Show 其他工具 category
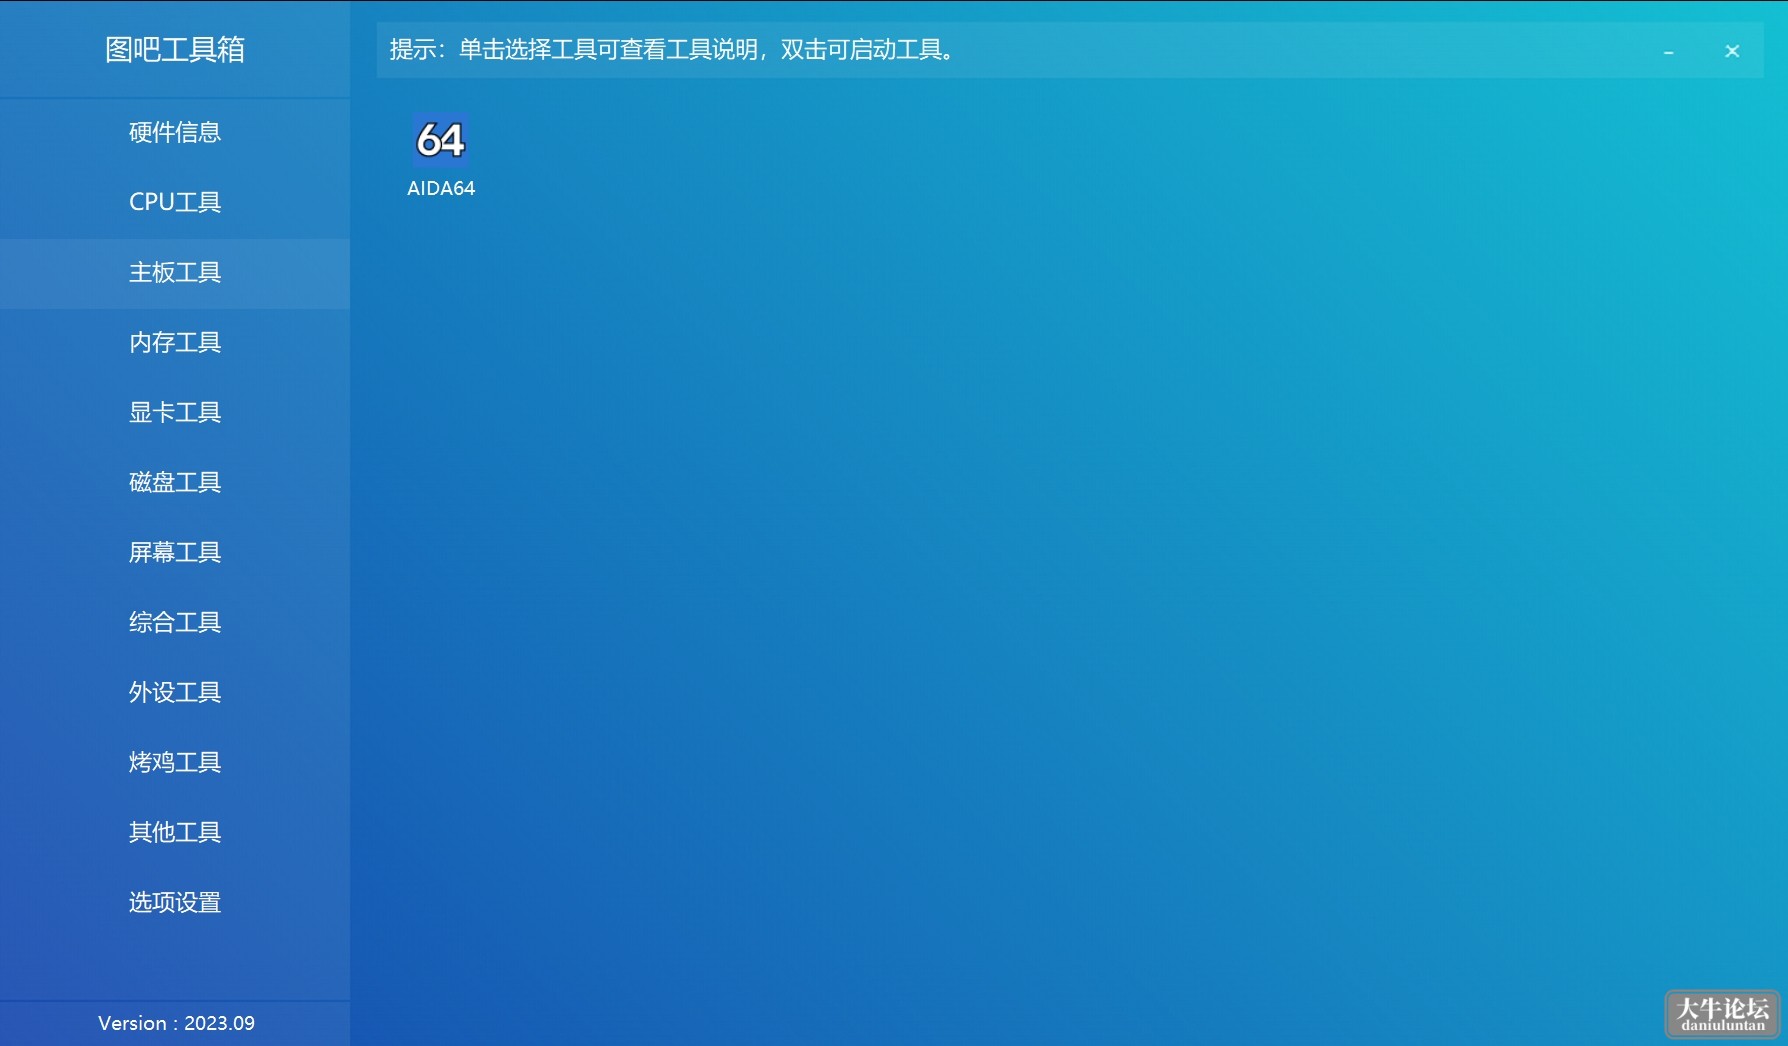This screenshot has height=1046, width=1788. (x=175, y=832)
